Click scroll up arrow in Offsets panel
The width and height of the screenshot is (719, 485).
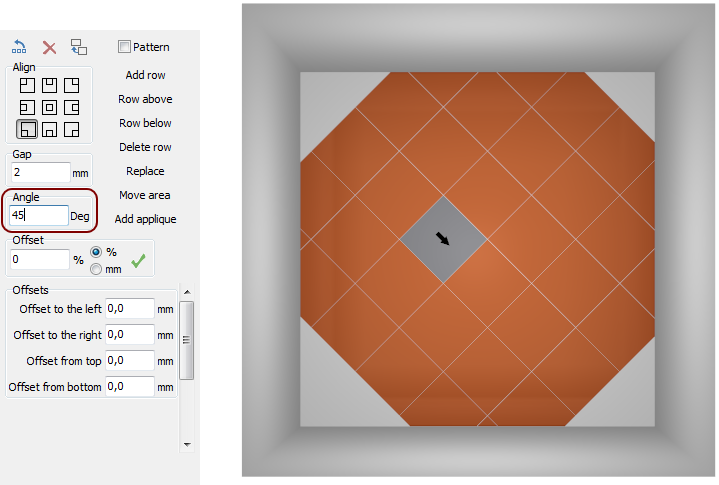pyautogui.click(x=187, y=292)
